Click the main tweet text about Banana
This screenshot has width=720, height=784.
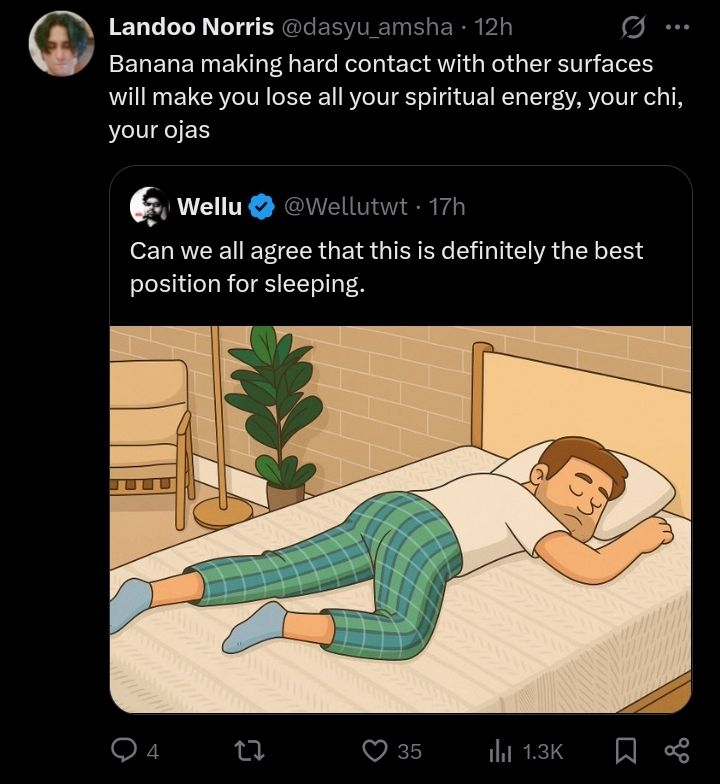[x=395, y=96]
